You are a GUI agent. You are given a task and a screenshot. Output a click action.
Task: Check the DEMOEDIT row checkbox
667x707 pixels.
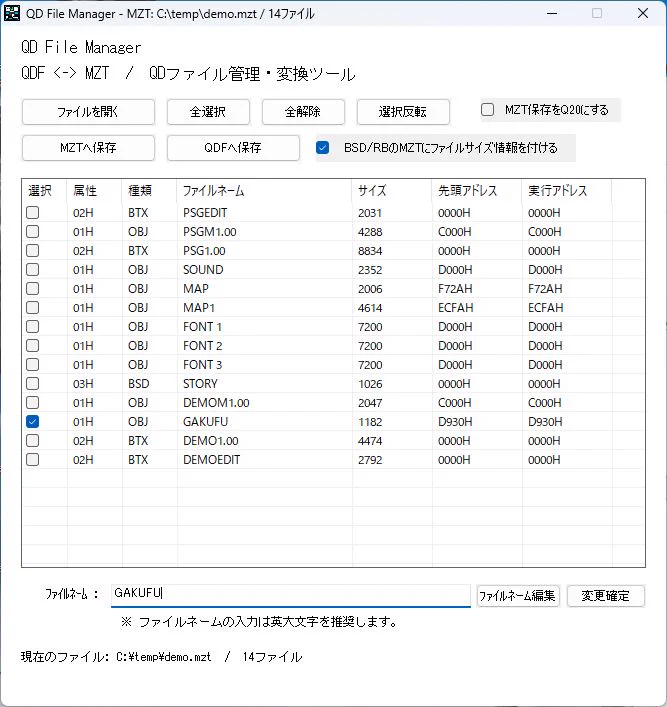[32, 459]
